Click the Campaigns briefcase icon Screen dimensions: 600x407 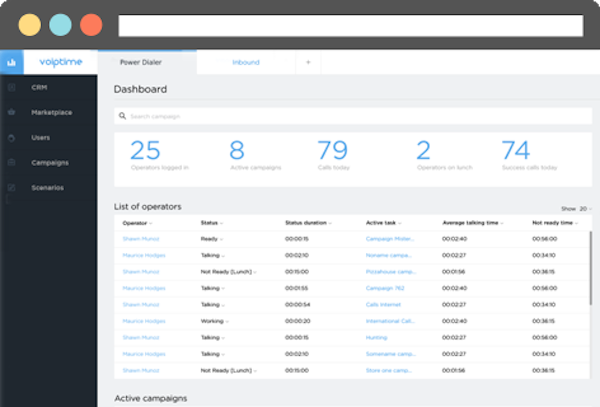[x=12, y=162]
